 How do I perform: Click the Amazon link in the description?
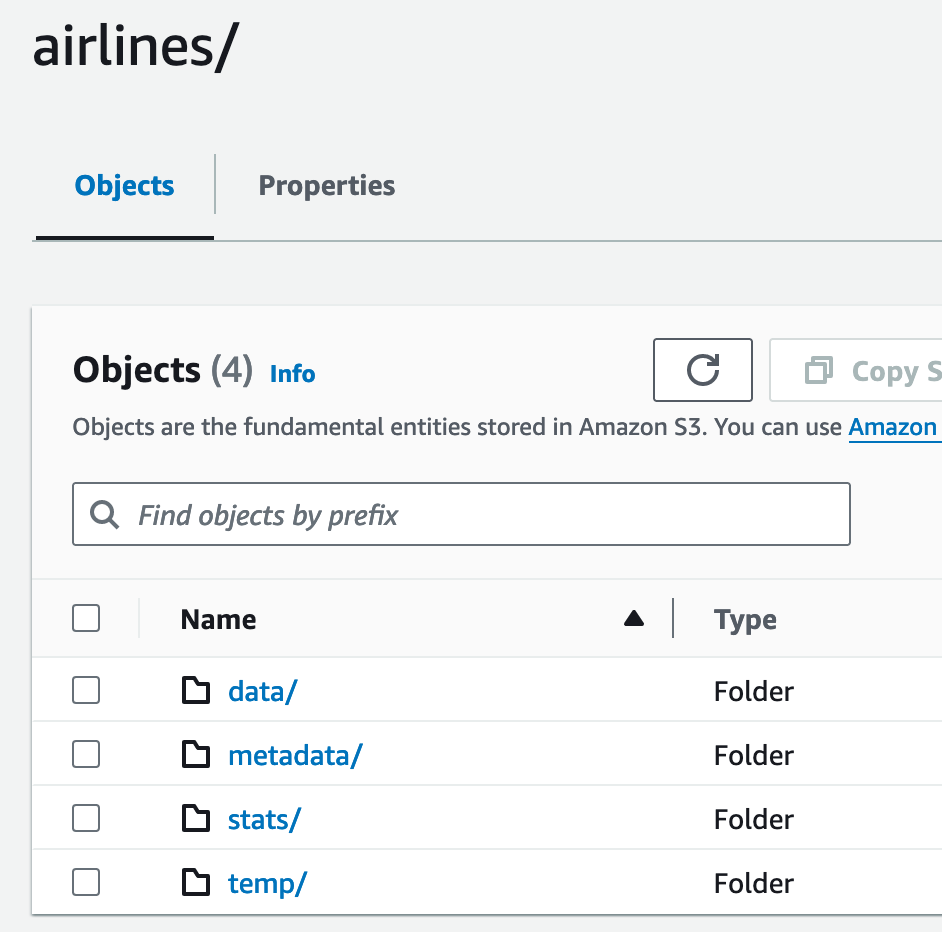click(894, 427)
